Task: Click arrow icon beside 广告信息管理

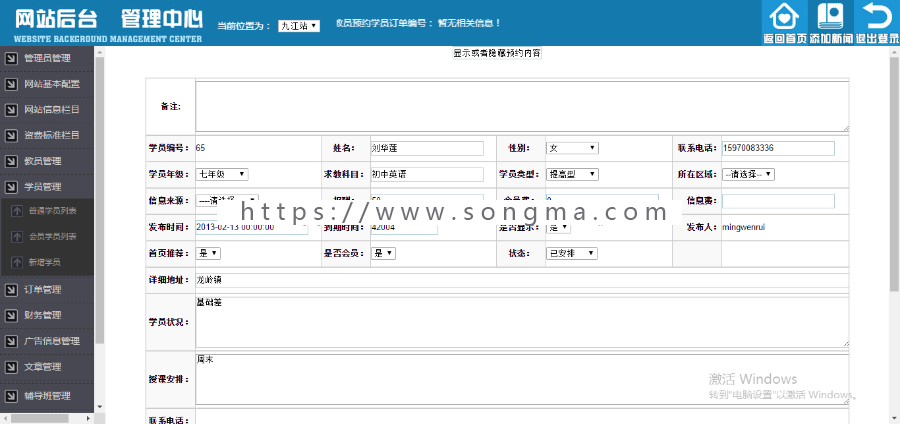Action: coord(11,341)
